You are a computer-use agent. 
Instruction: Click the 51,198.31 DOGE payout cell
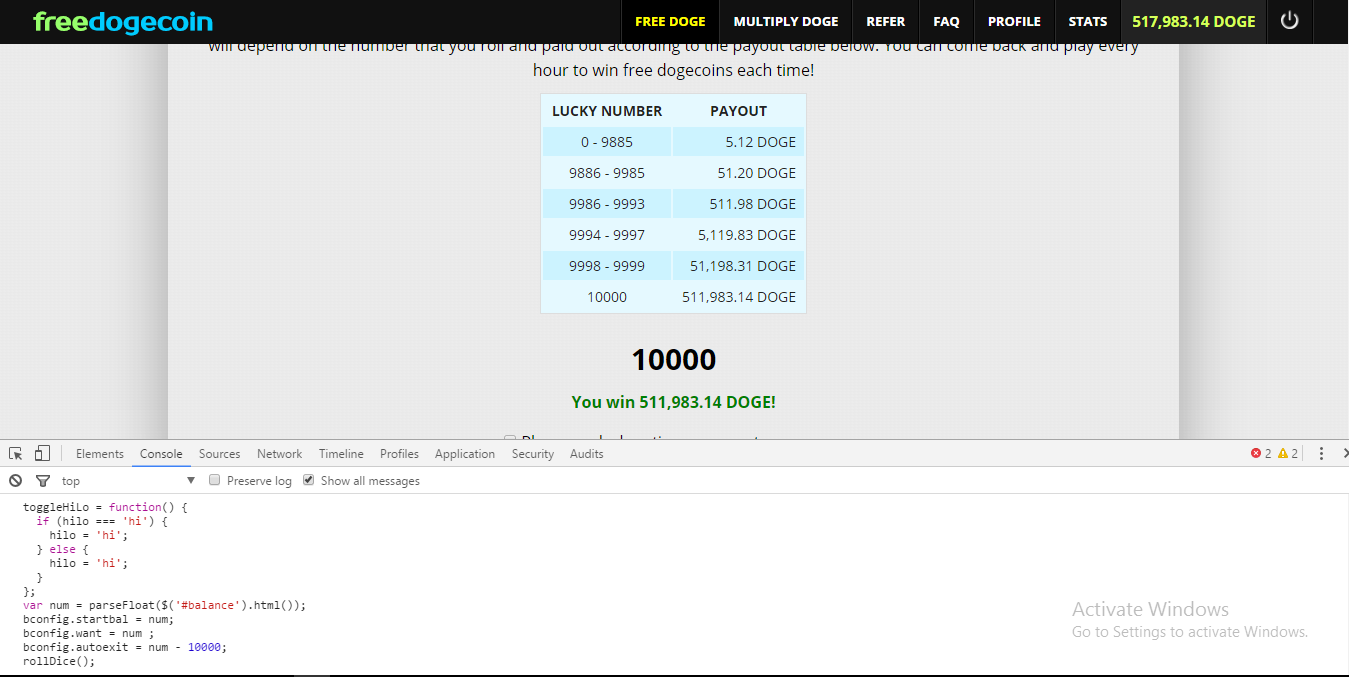[738, 266]
